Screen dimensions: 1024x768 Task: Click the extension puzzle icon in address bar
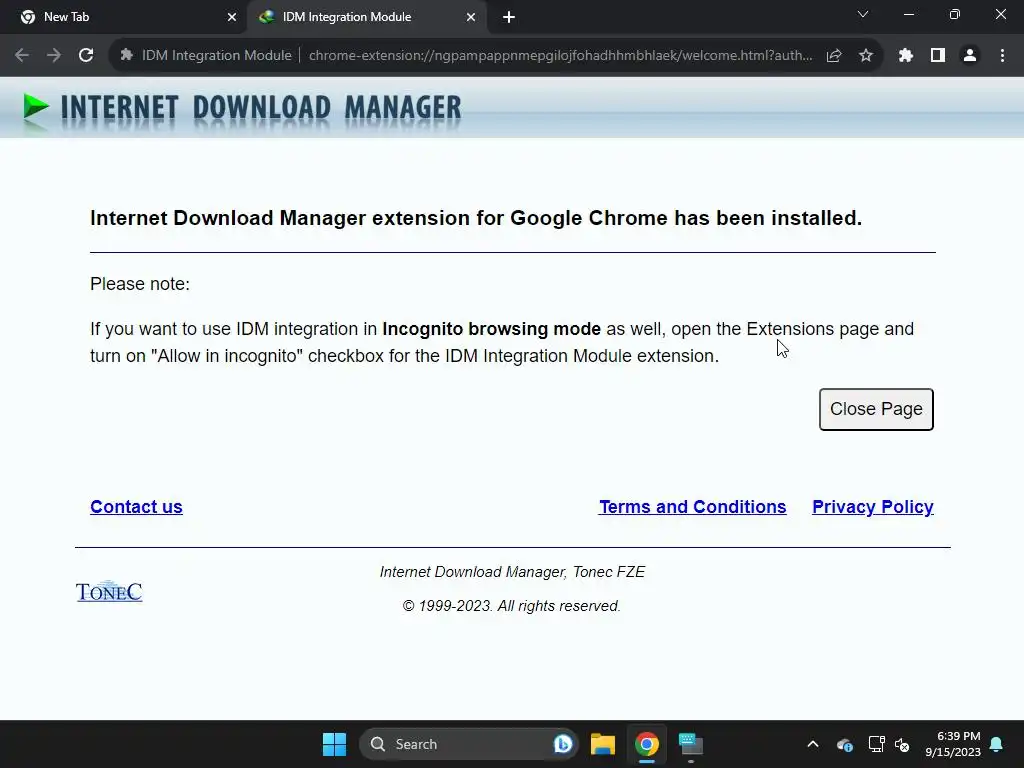coord(127,56)
